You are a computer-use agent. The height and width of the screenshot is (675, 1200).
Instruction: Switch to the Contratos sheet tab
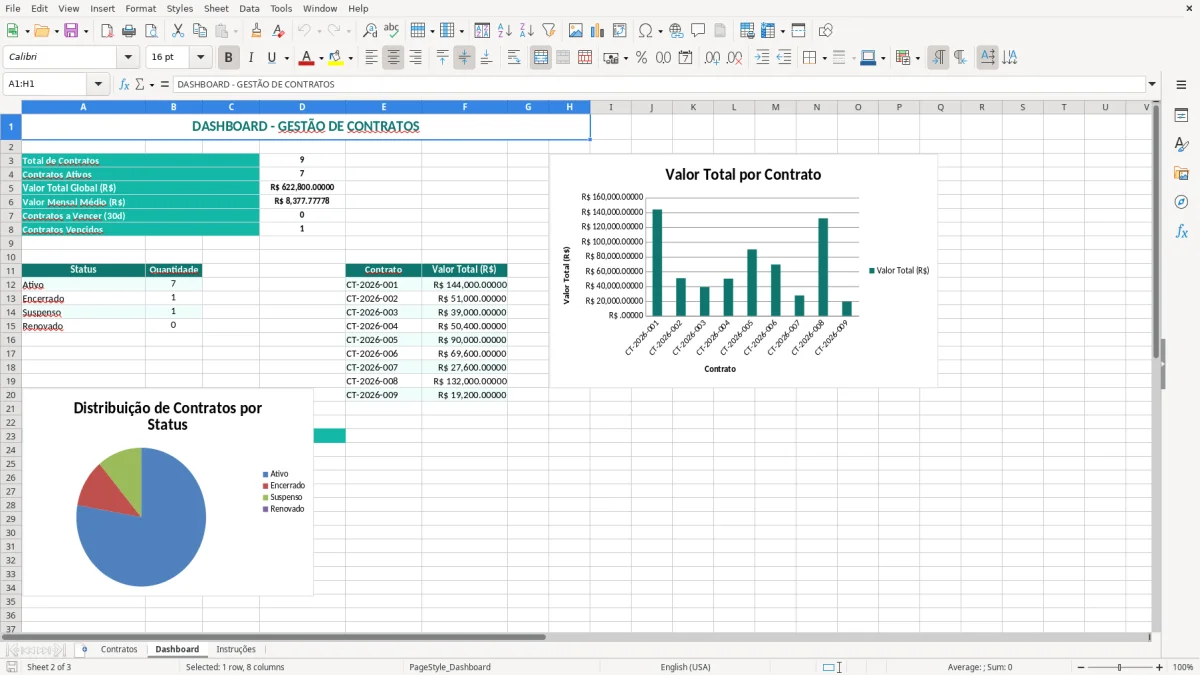(119, 650)
